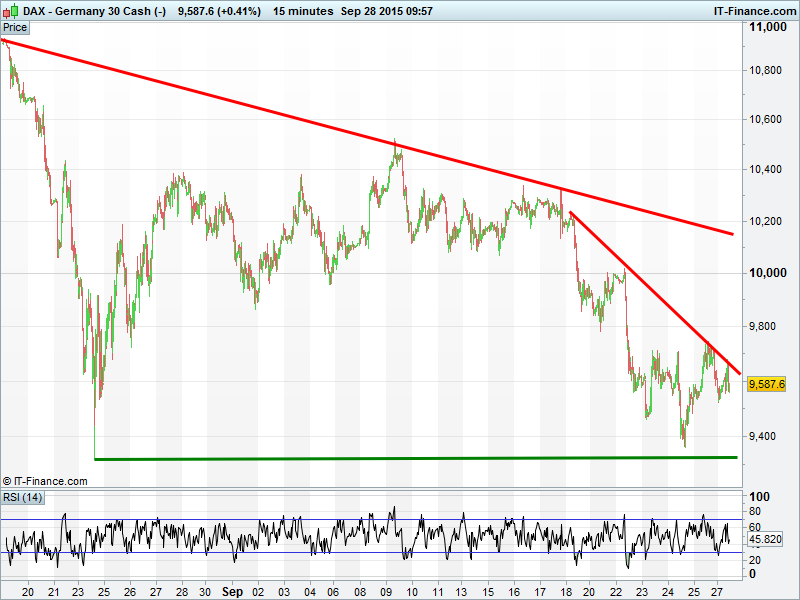
Task: Click the Sep 28 2015 09:57 timestamp
Action: (x=386, y=11)
